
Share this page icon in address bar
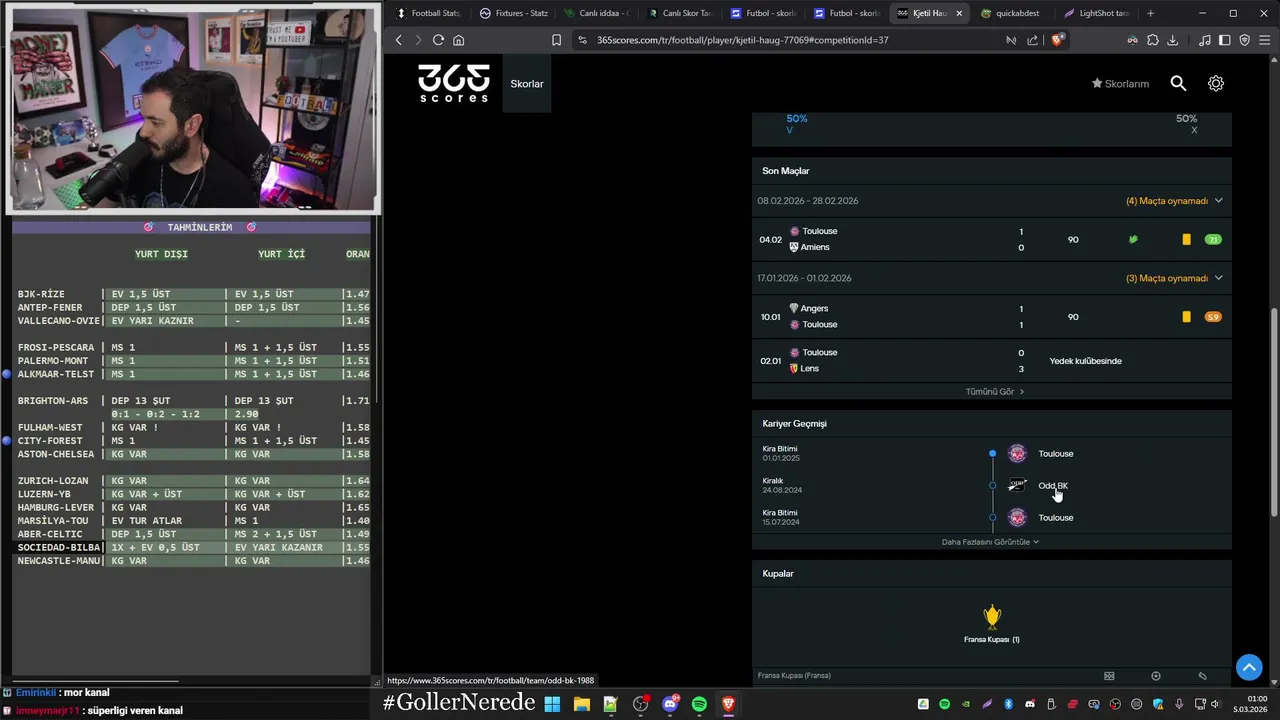click(x=1033, y=40)
